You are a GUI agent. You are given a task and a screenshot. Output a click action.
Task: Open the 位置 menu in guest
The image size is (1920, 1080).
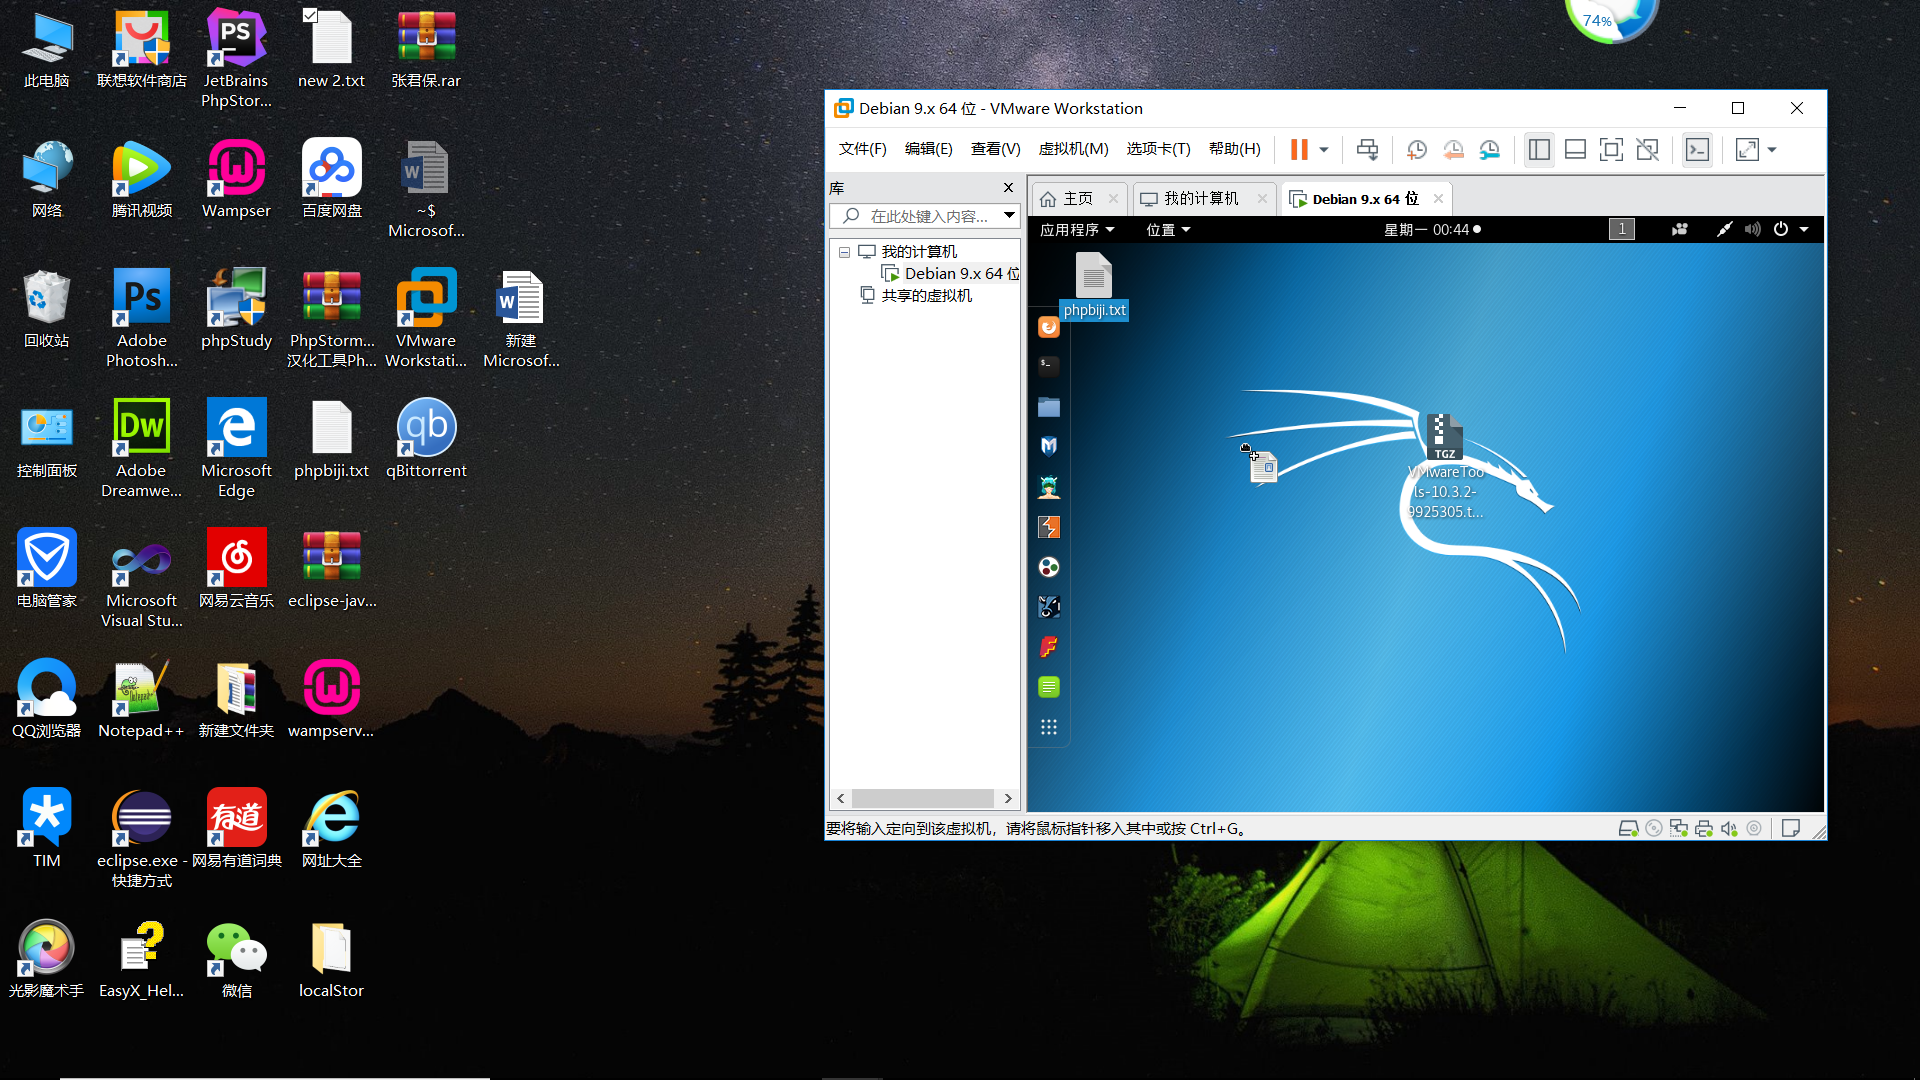[1168, 230]
